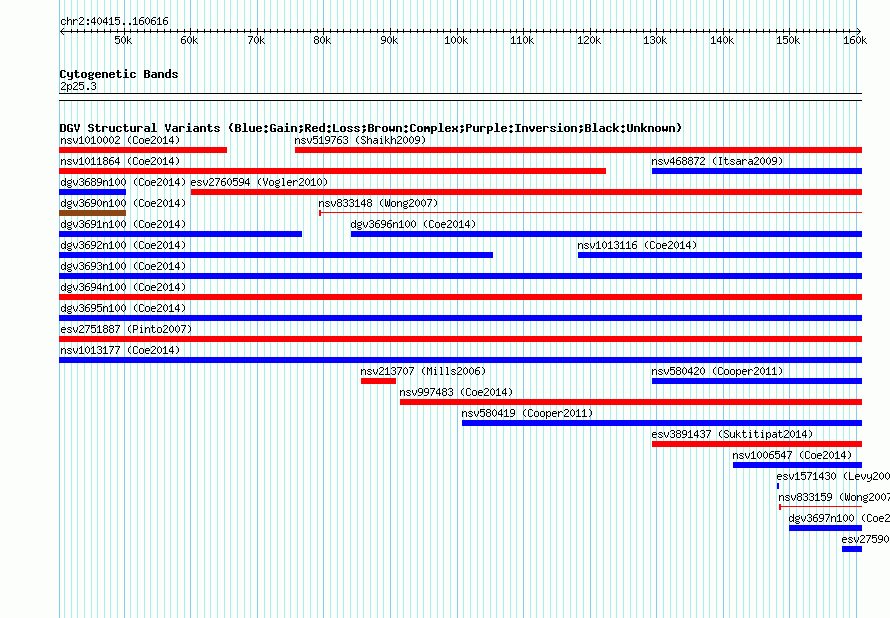Click nsv833148 (Wong2007) label
The image size is (890, 618).
[x=378, y=203]
